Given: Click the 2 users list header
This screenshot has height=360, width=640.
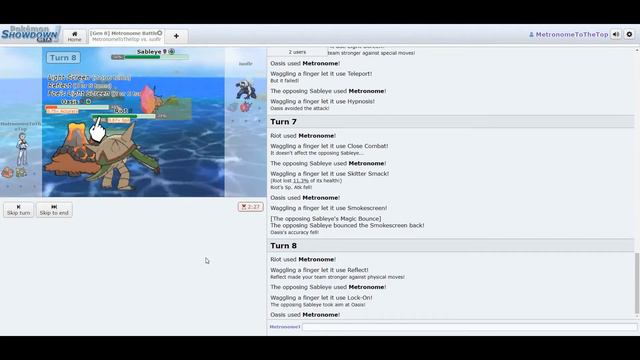Looking at the screenshot, I should [x=297, y=52].
